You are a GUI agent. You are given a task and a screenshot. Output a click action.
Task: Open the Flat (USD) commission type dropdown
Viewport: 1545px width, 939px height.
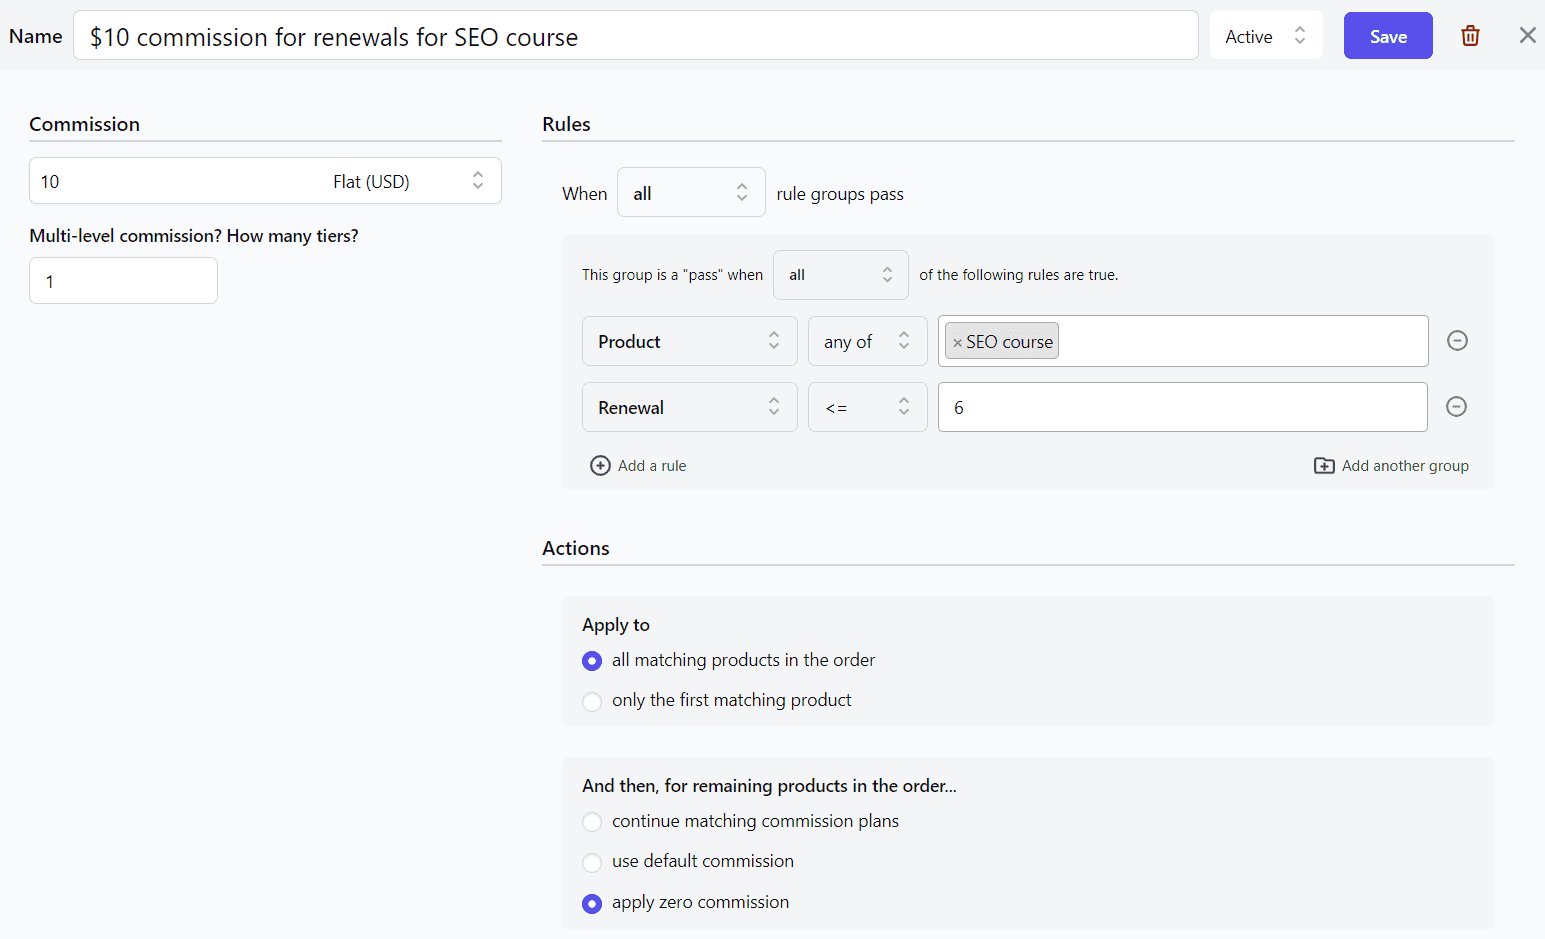tap(410, 181)
